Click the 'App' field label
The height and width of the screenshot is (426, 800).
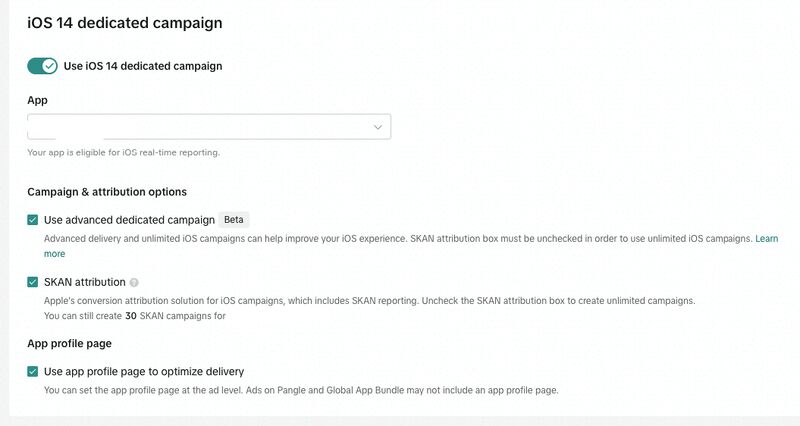[x=37, y=101]
